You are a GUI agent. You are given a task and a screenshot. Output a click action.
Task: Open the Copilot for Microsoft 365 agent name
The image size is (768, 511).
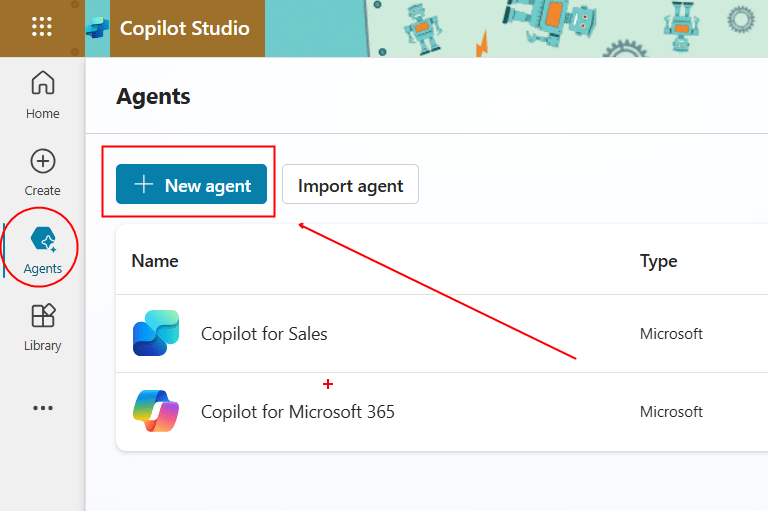pos(297,412)
